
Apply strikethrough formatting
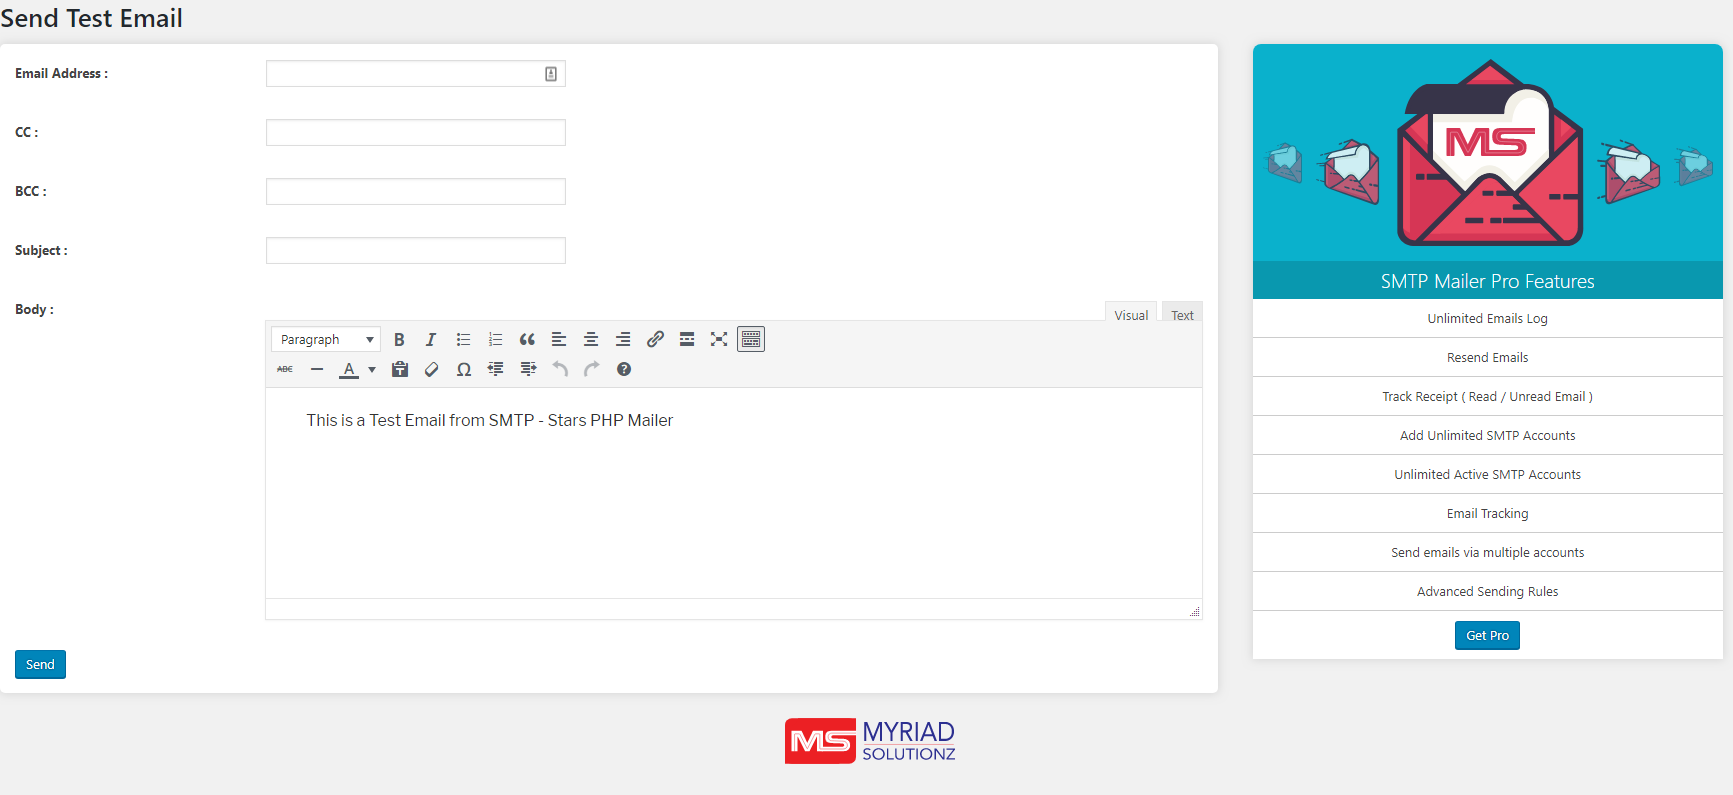click(285, 370)
